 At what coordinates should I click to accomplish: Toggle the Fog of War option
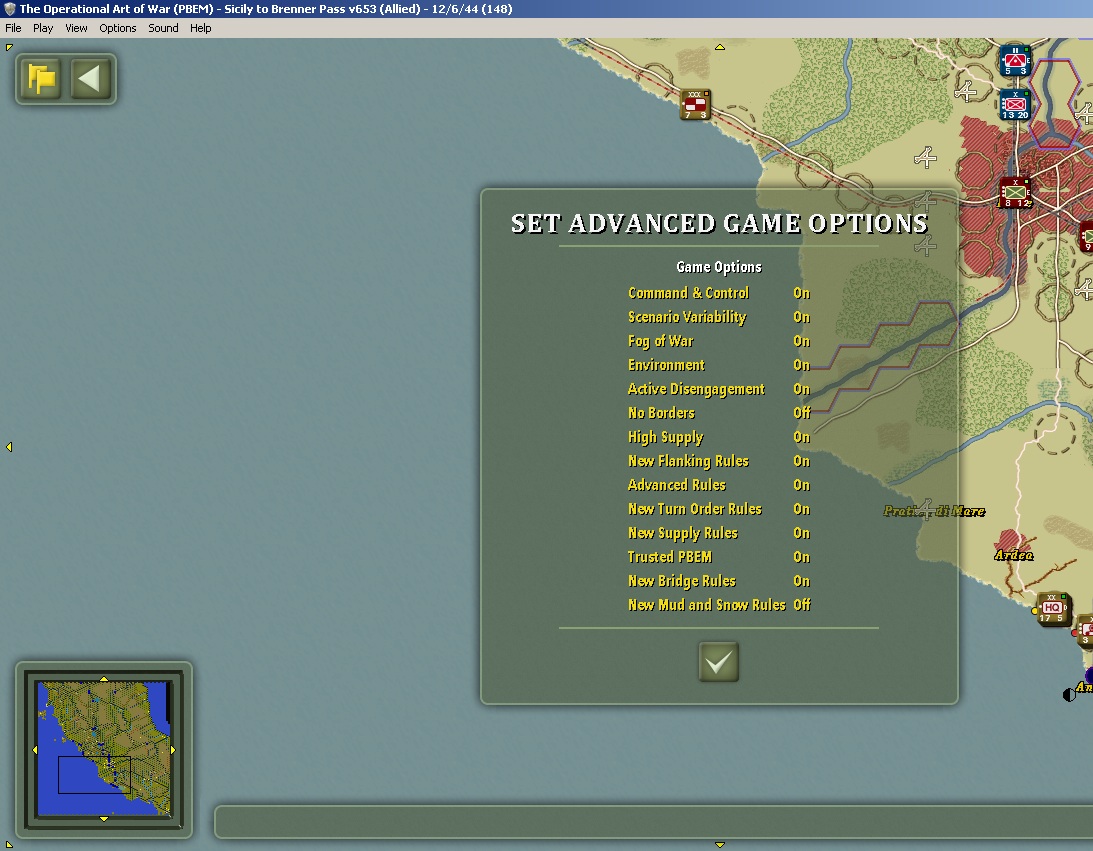pyautogui.click(x=719, y=341)
